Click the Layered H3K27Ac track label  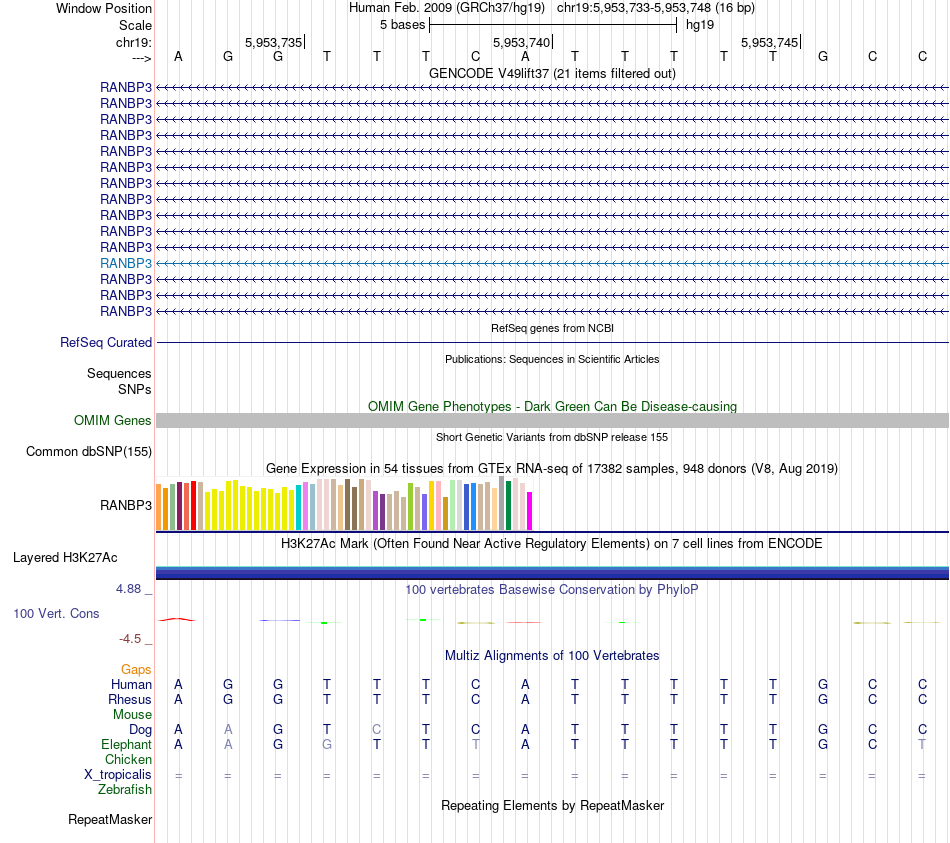[65, 558]
